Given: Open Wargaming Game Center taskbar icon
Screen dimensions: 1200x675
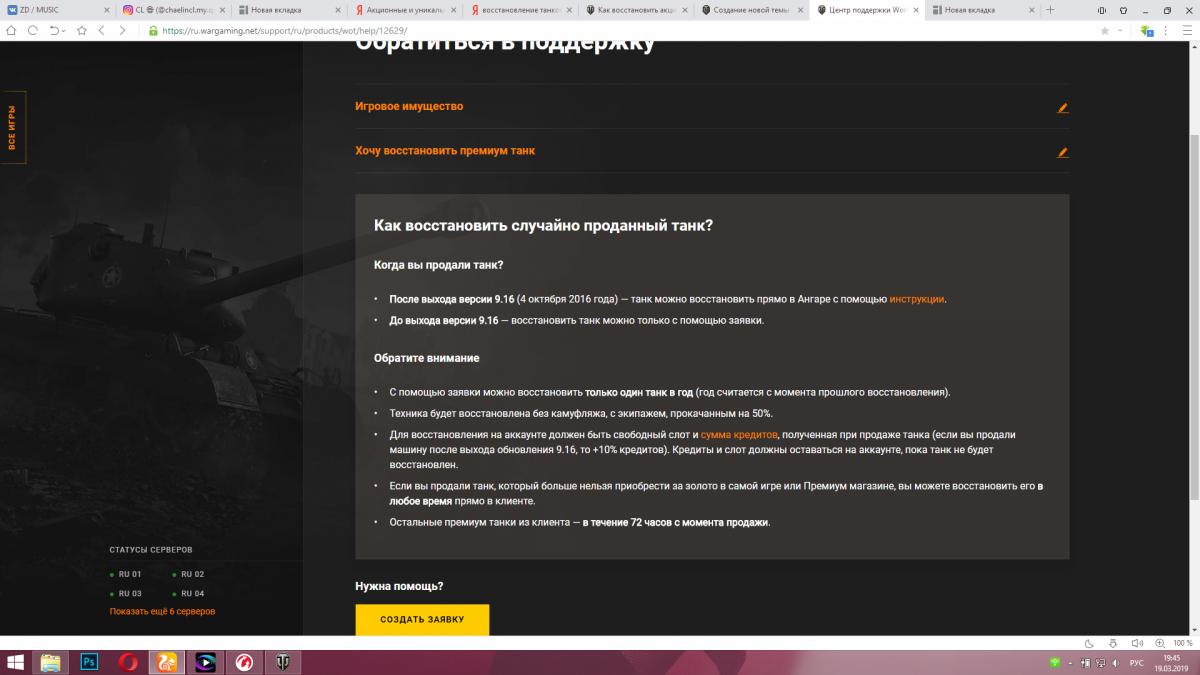Looking at the screenshot, I should 243,662.
